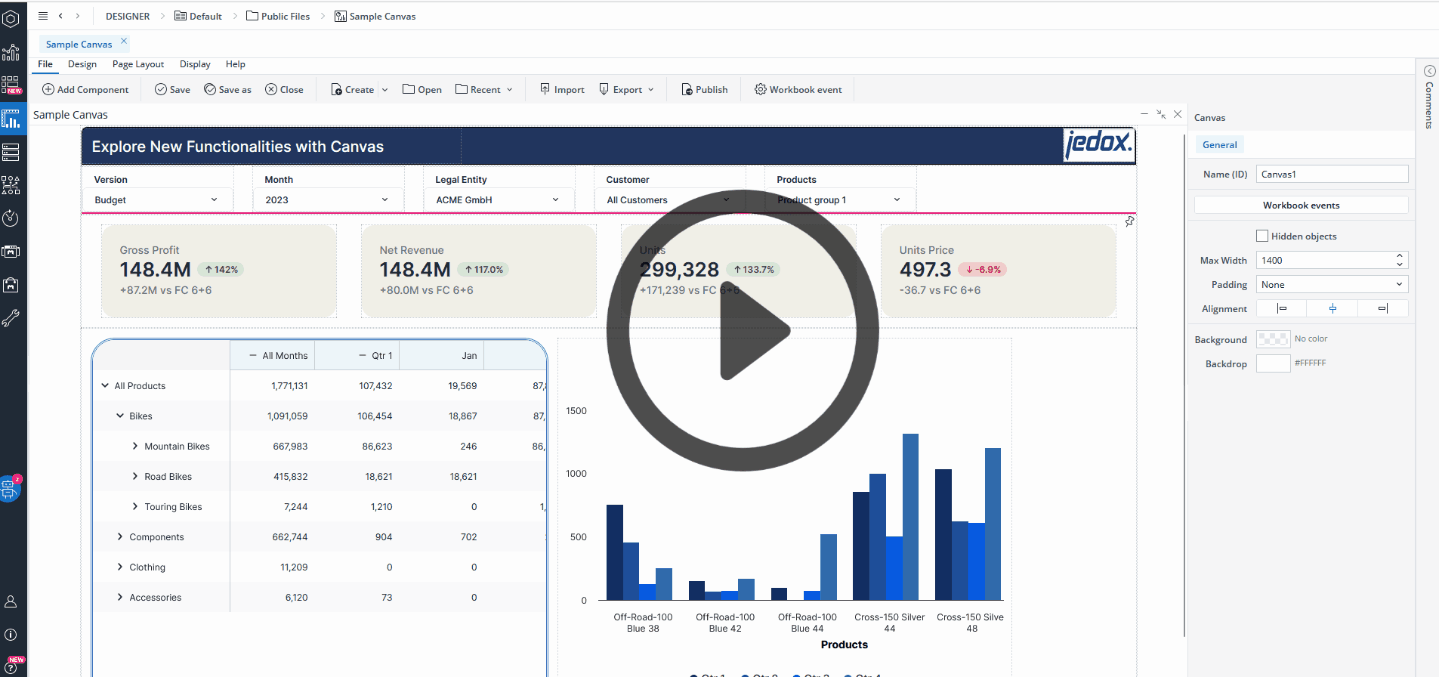Click the Publish toolbar icon
The width and height of the screenshot is (1439, 677).
pos(687,90)
